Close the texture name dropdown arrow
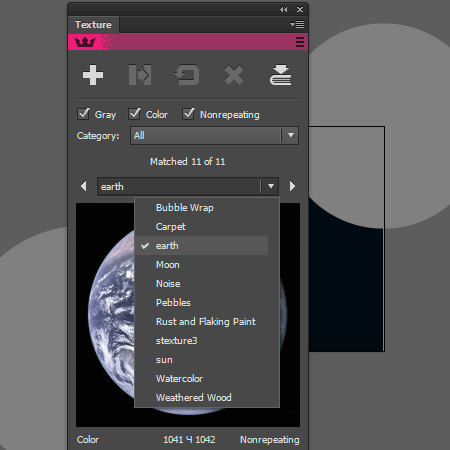This screenshot has width=450, height=450. [x=271, y=186]
